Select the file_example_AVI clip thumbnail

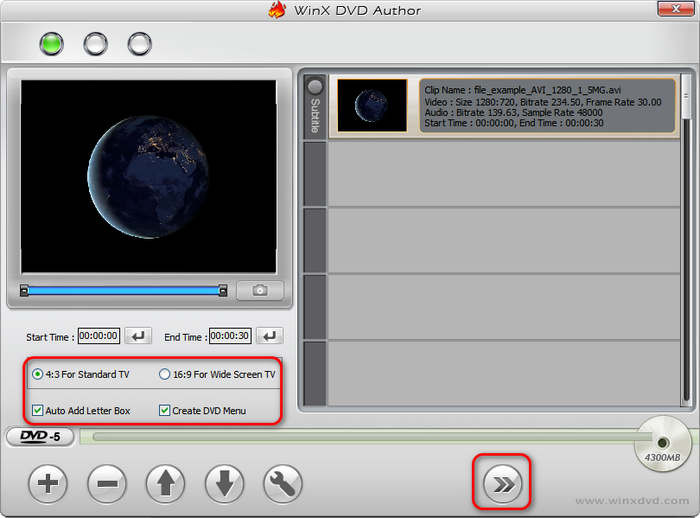372,106
